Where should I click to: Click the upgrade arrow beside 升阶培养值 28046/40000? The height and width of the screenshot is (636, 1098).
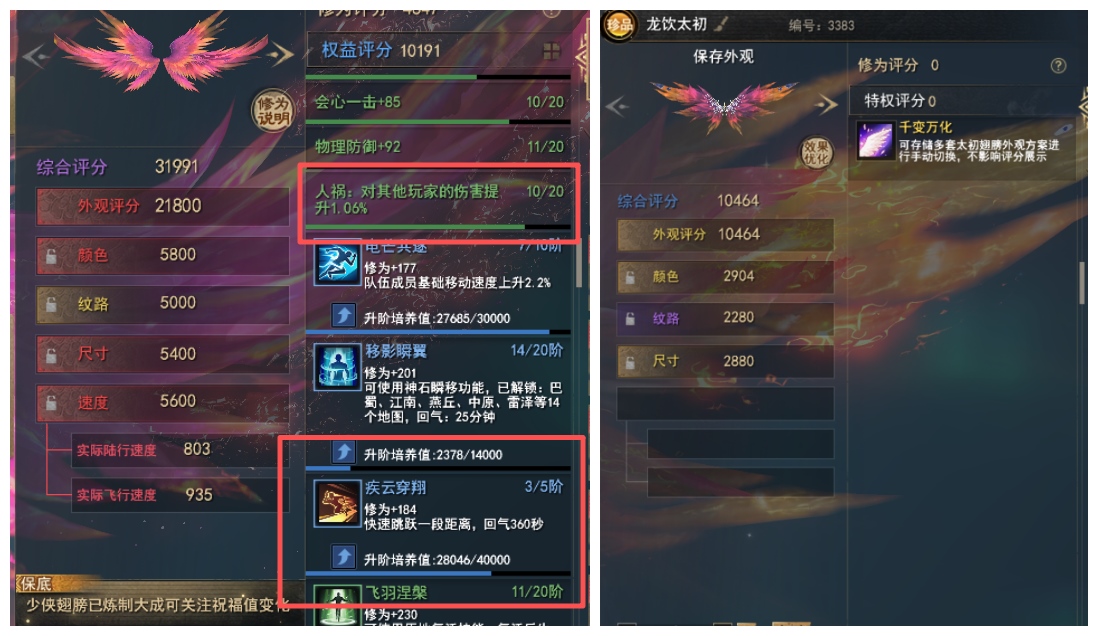click(343, 558)
